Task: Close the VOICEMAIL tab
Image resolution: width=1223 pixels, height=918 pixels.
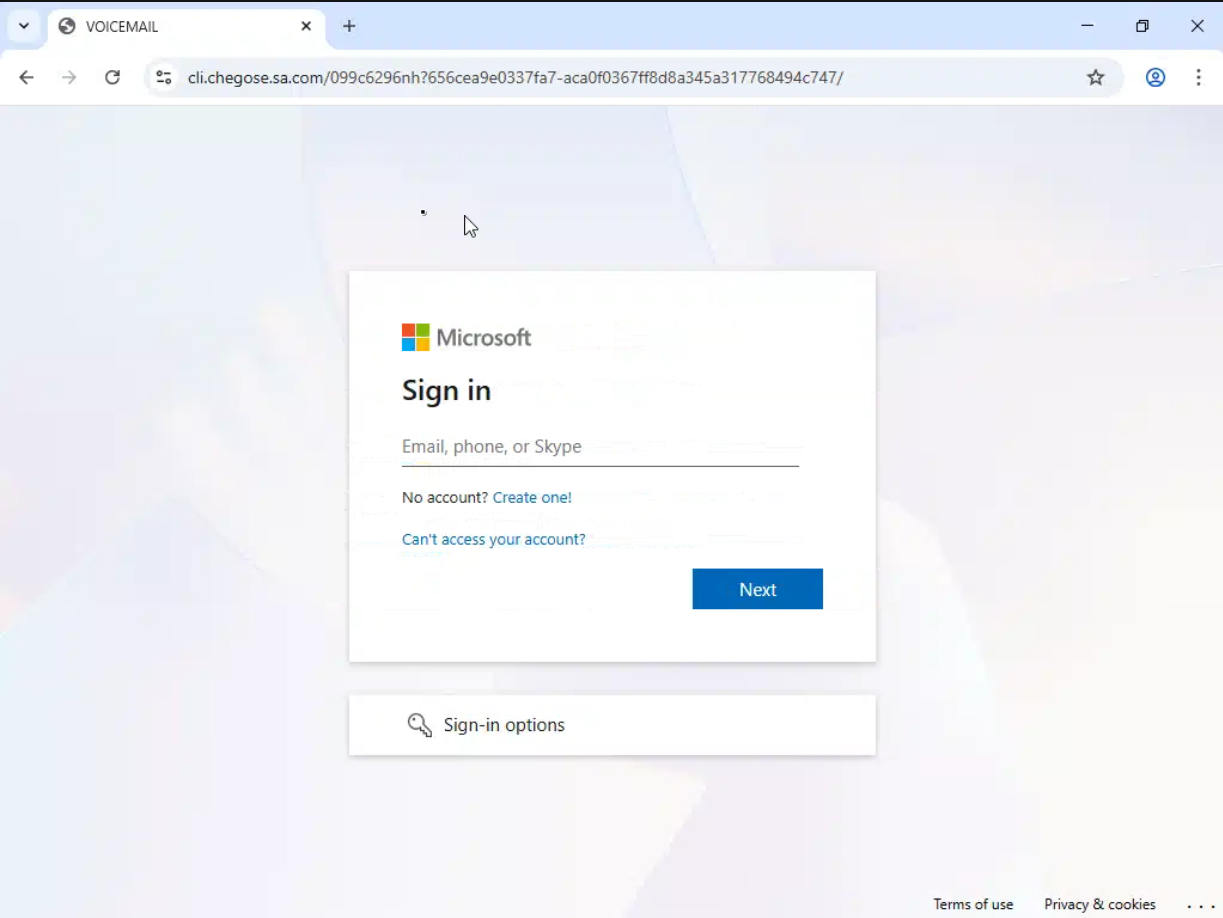Action: (306, 26)
